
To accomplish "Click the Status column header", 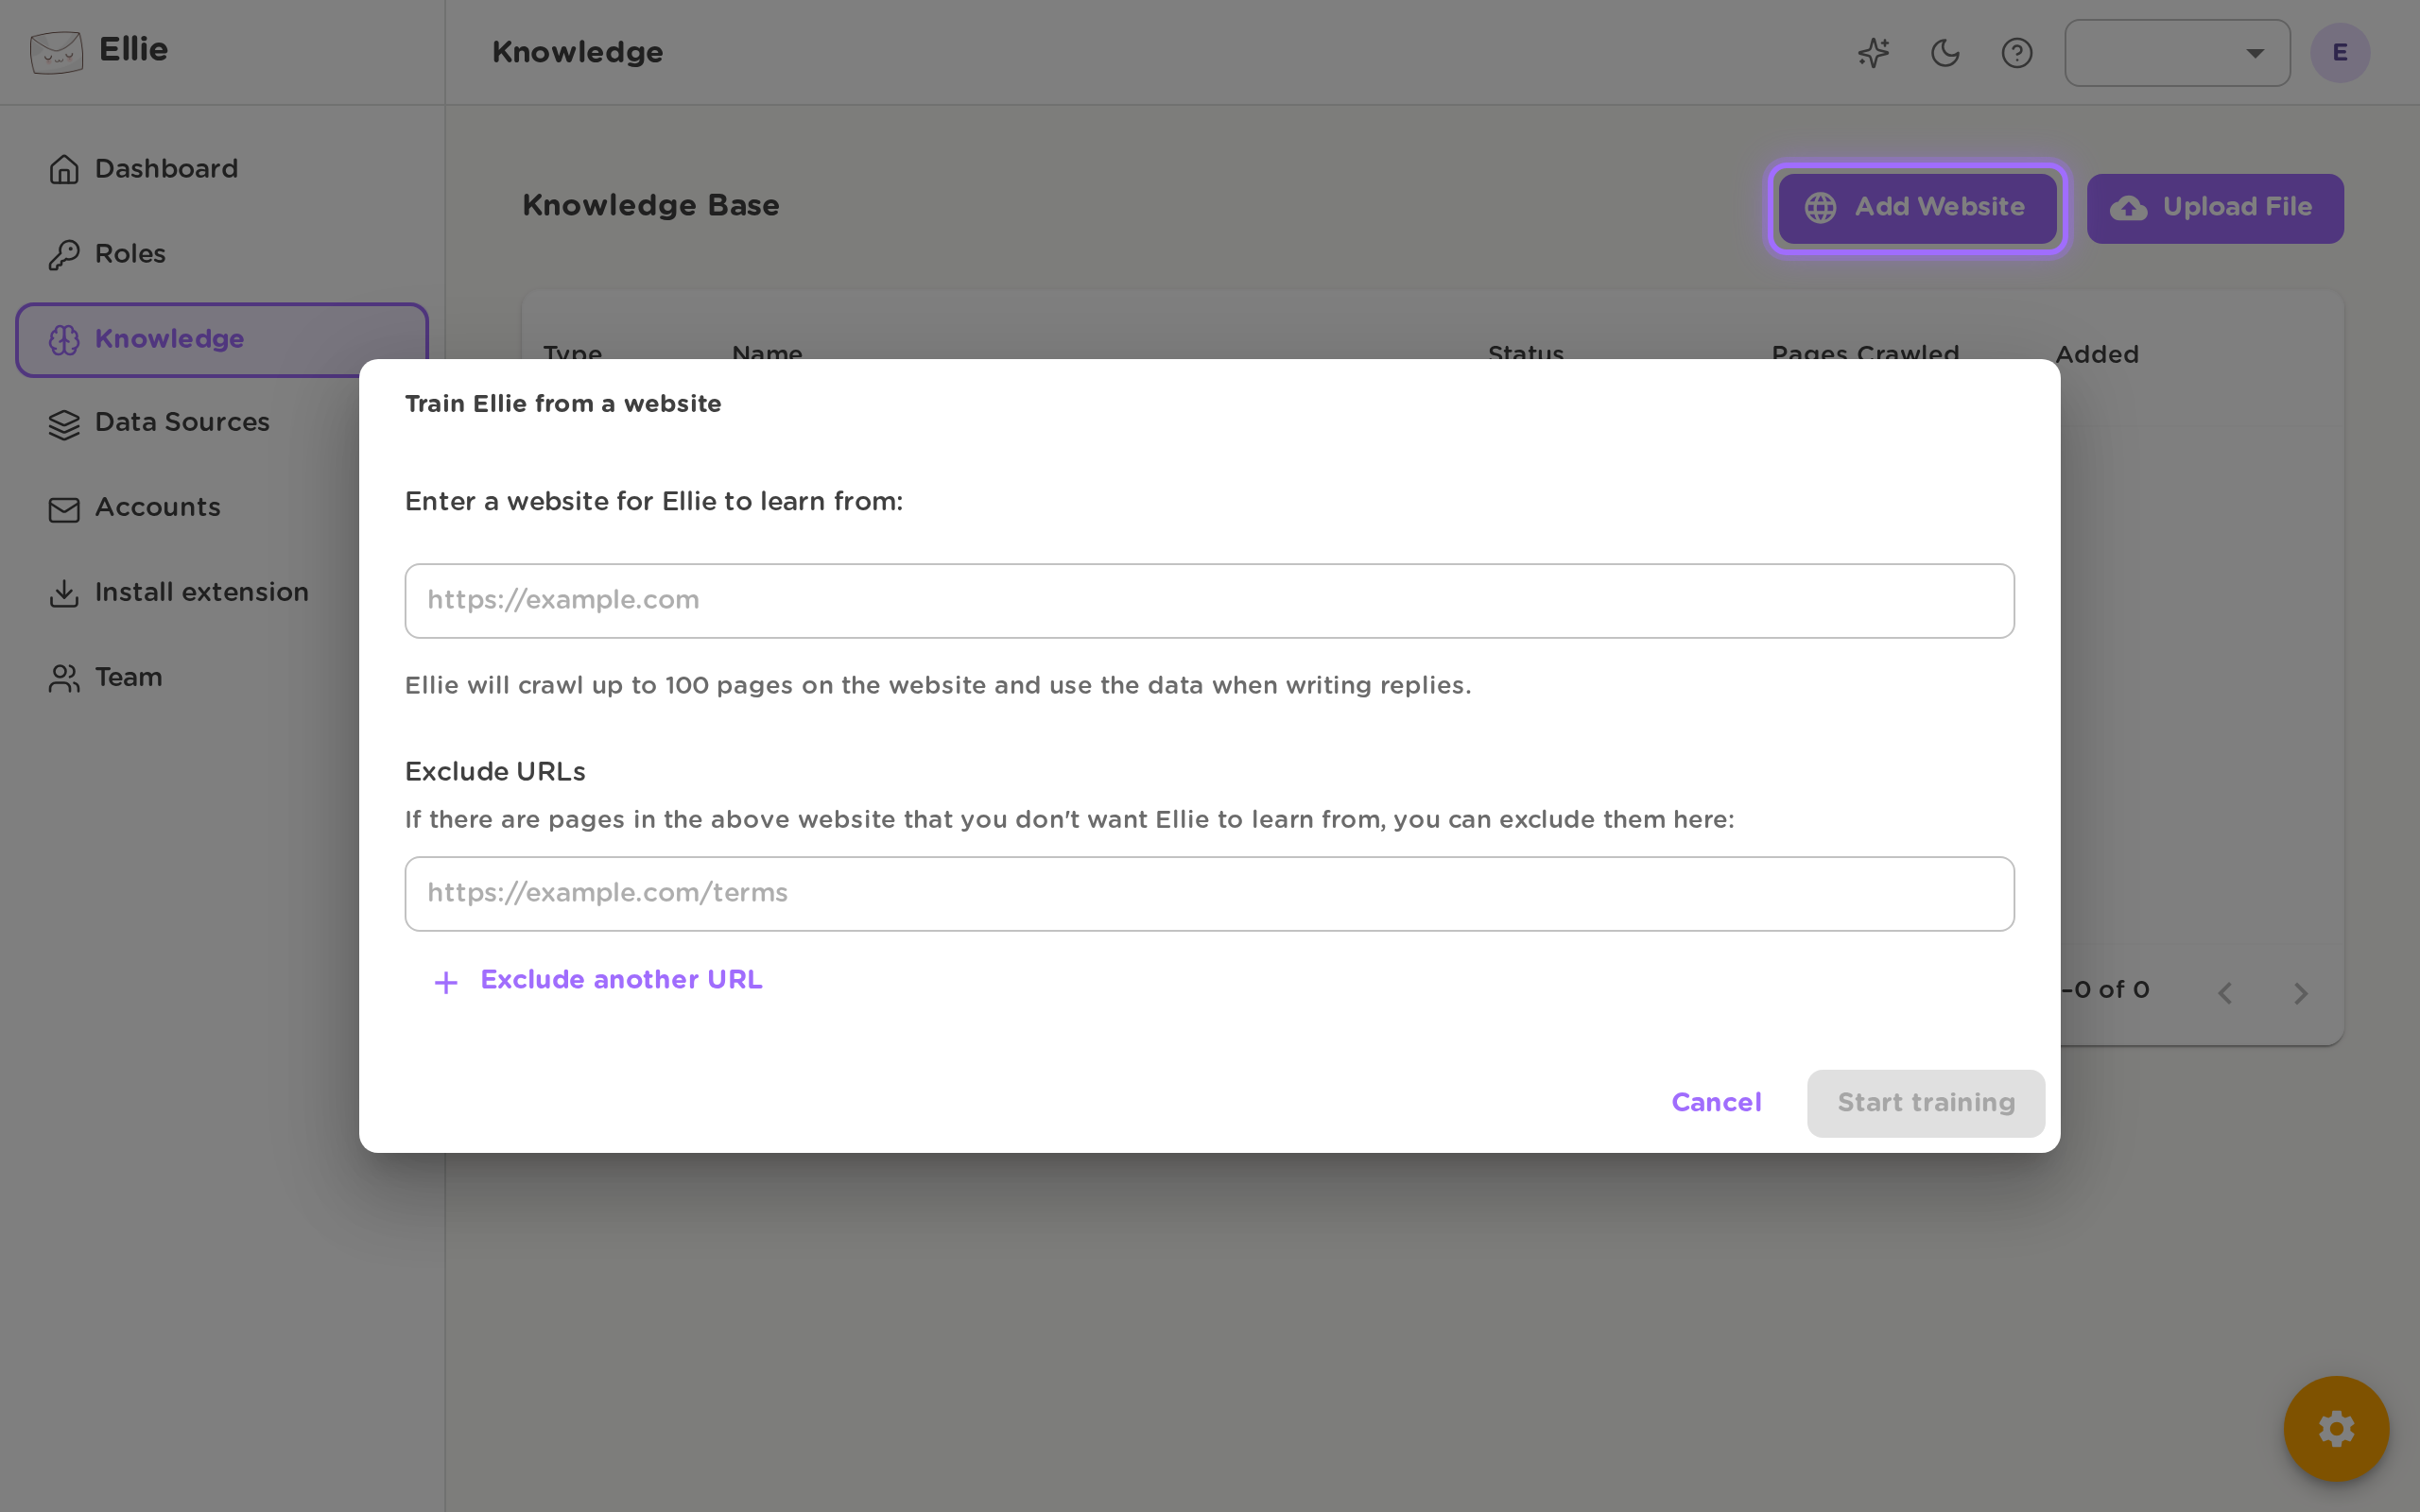I will (1526, 355).
